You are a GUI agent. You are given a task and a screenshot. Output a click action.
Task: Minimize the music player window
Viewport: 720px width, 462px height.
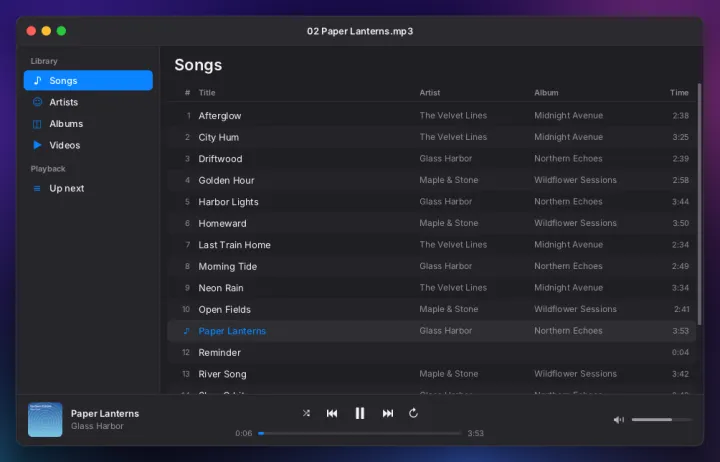pyautogui.click(x=46, y=31)
